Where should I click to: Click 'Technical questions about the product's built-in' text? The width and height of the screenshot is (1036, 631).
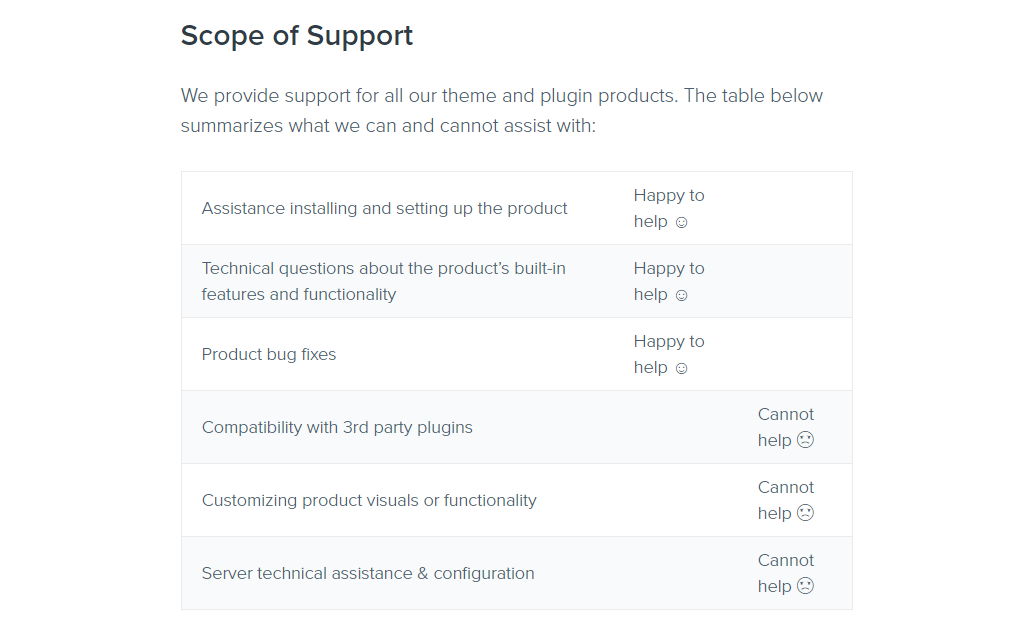[384, 268]
